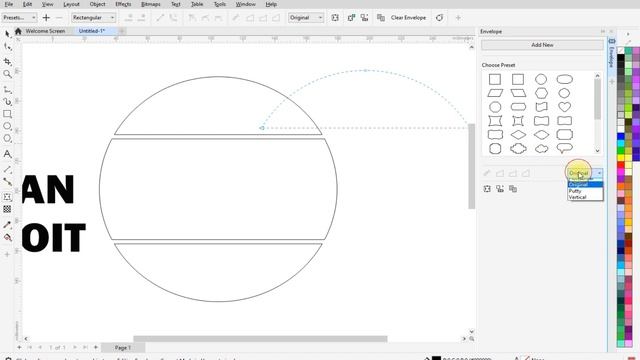640x360 pixels.
Task: Open the Envelope vertical docker tab
Action: click(611, 53)
